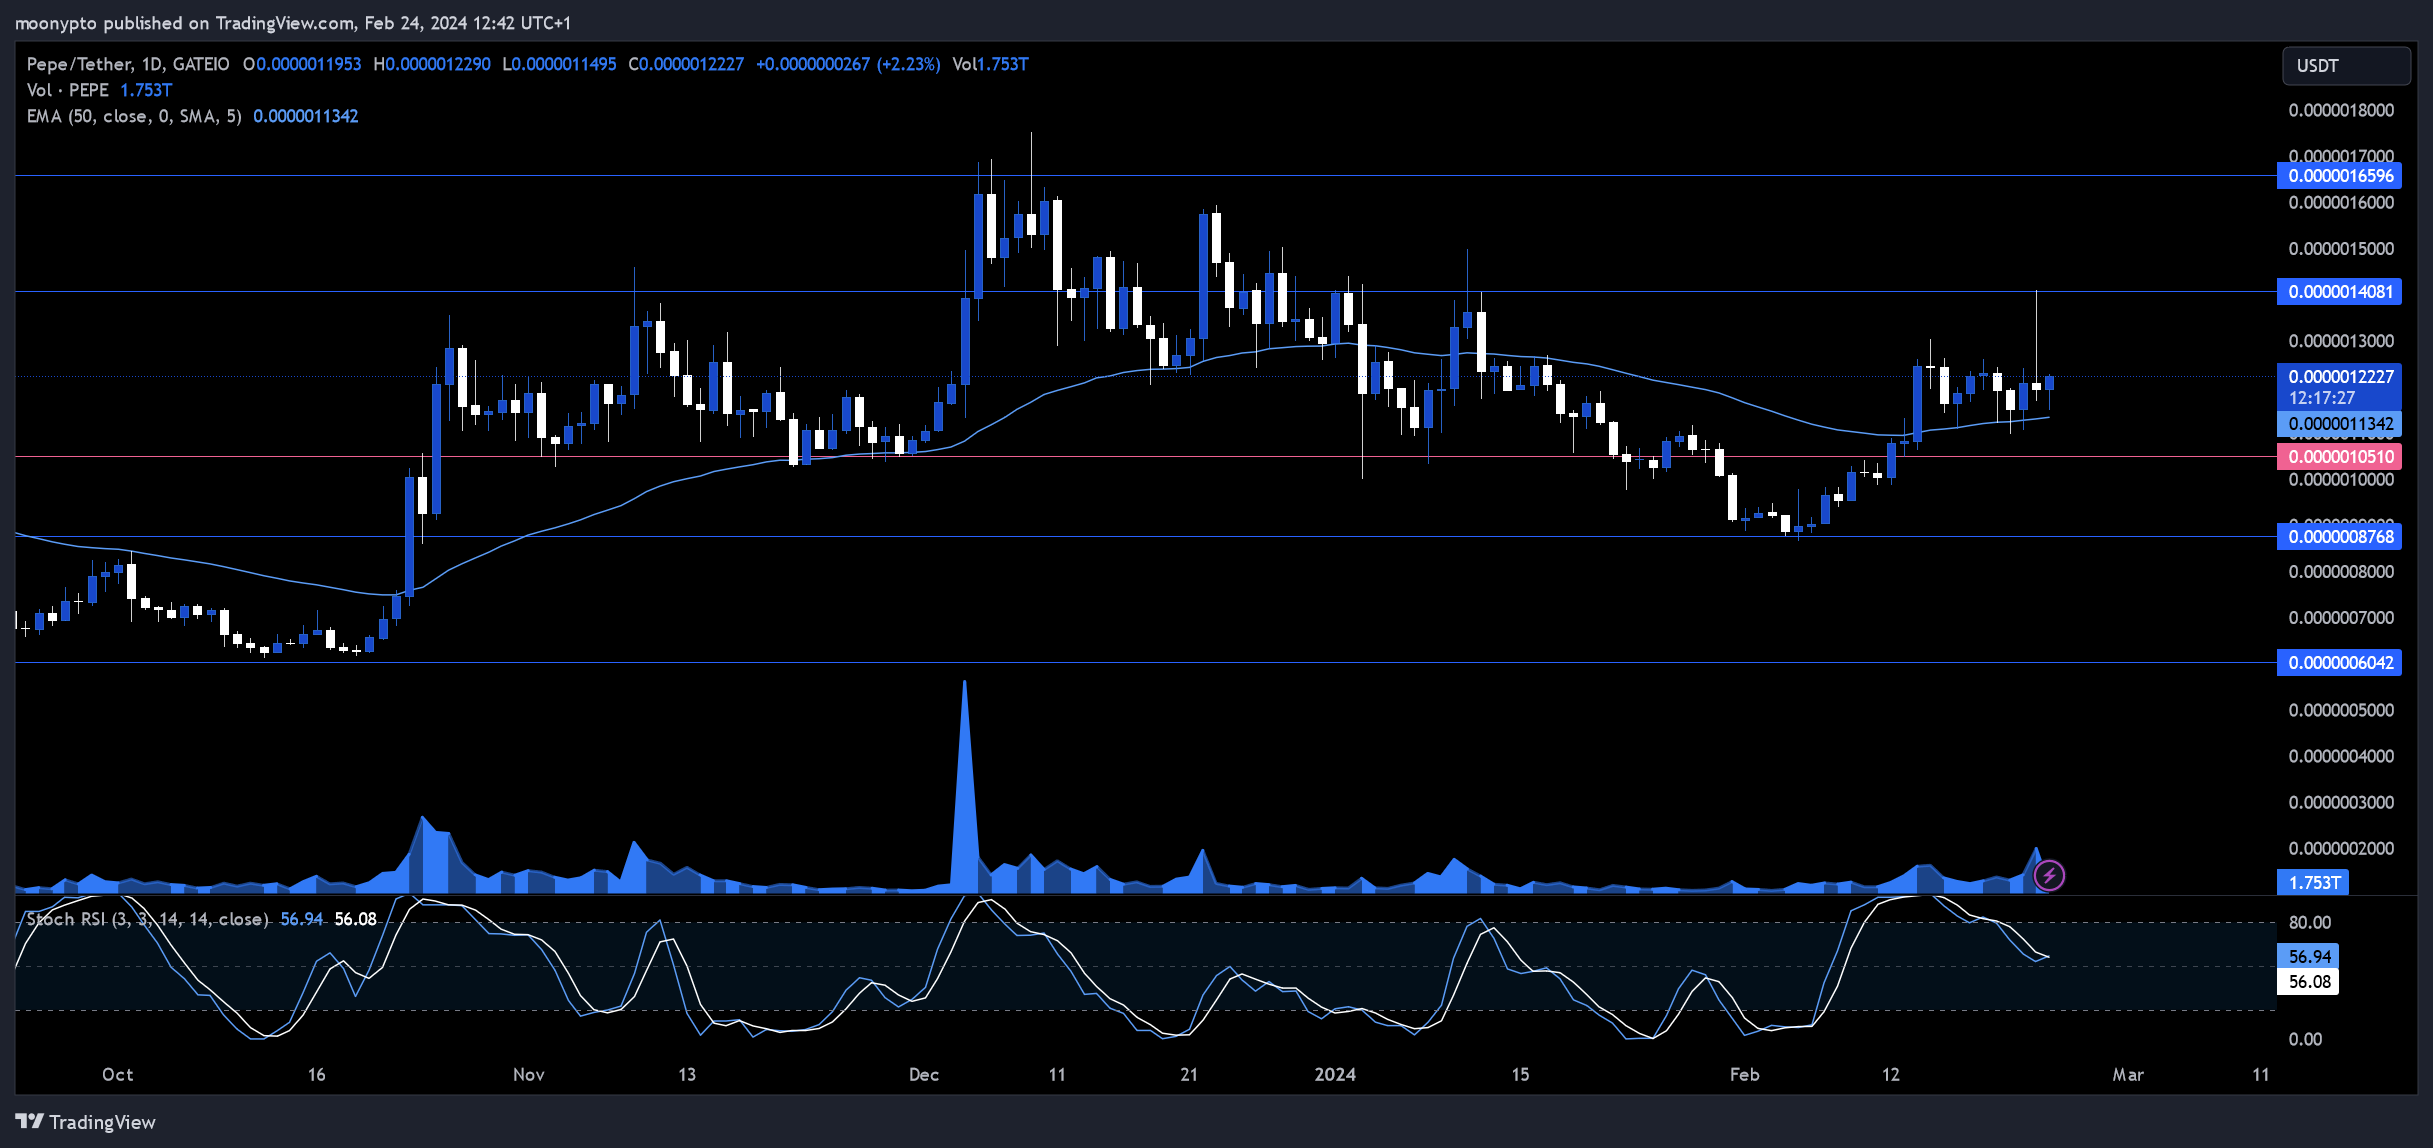Click the Open value O0.0000011953
This screenshot has width=2433, height=1148.
tap(302, 64)
